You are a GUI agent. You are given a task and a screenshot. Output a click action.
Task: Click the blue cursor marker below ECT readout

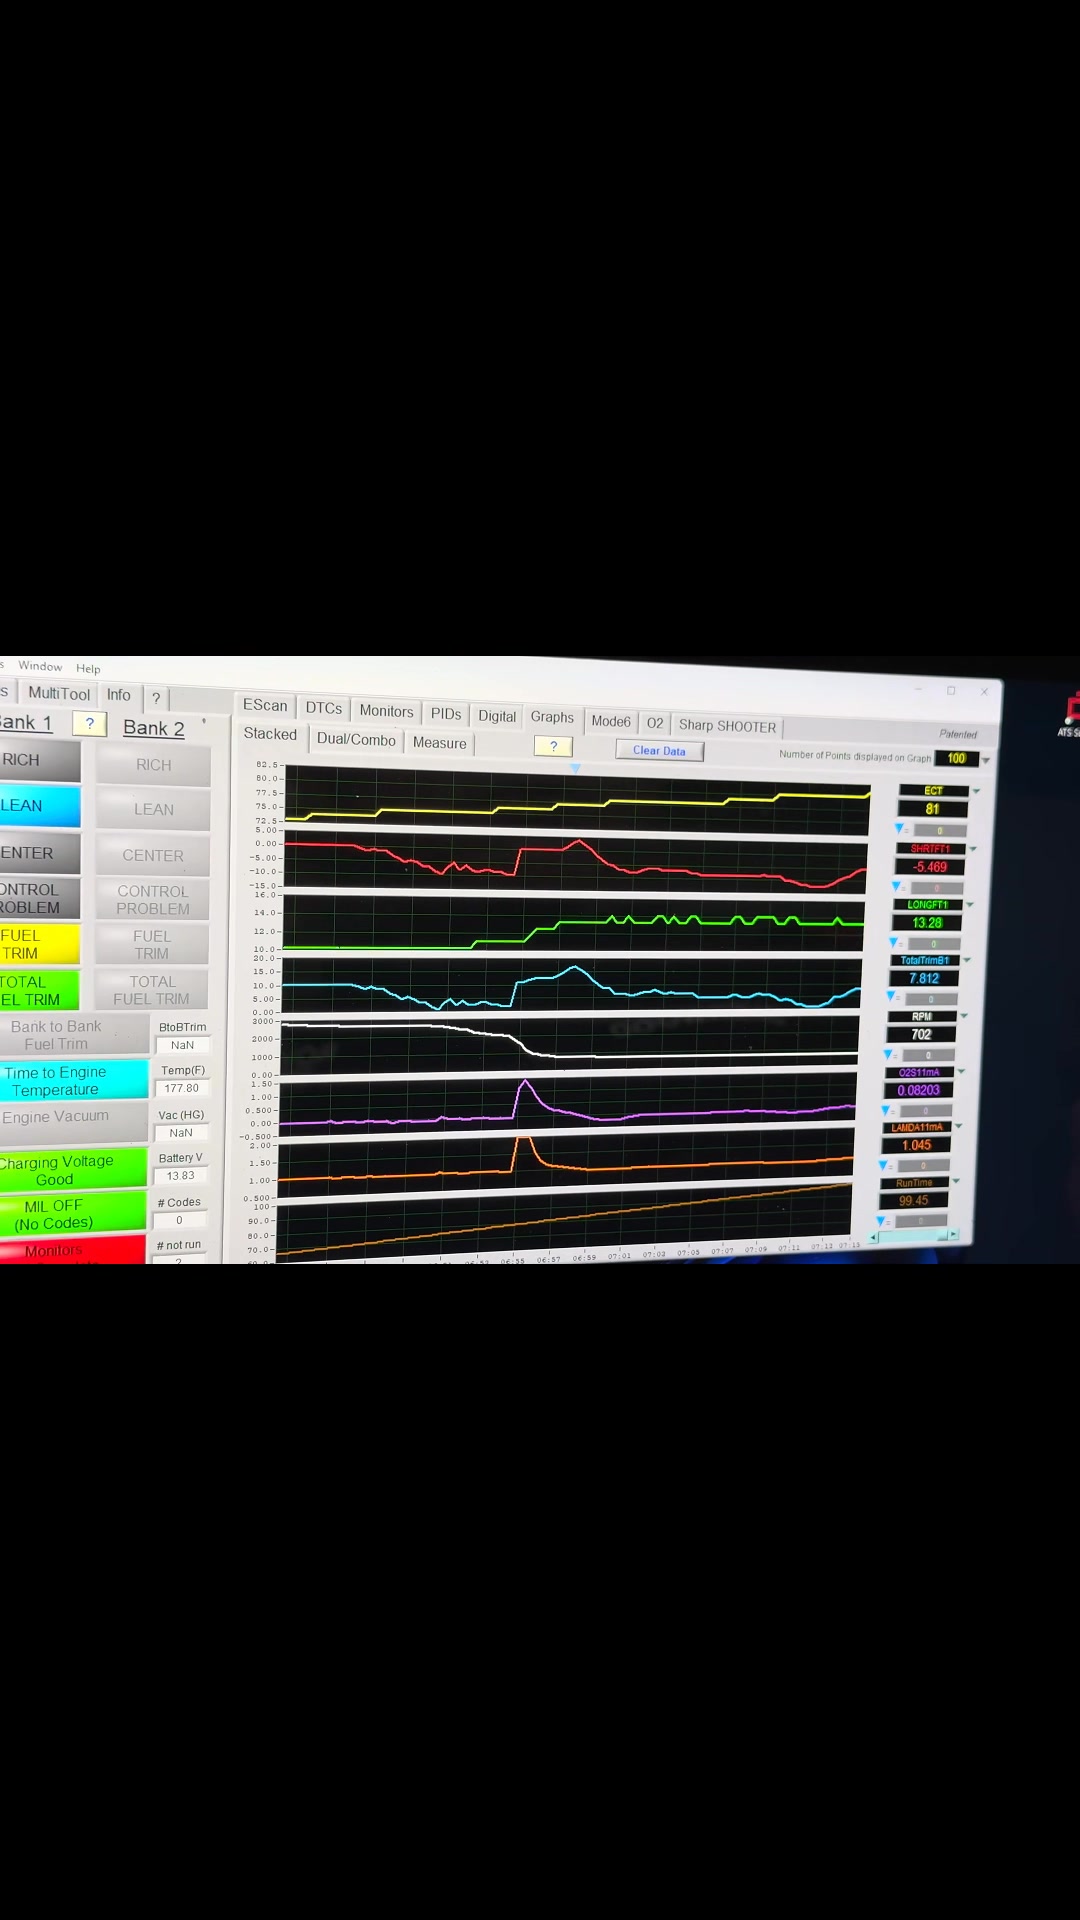(x=899, y=828)
